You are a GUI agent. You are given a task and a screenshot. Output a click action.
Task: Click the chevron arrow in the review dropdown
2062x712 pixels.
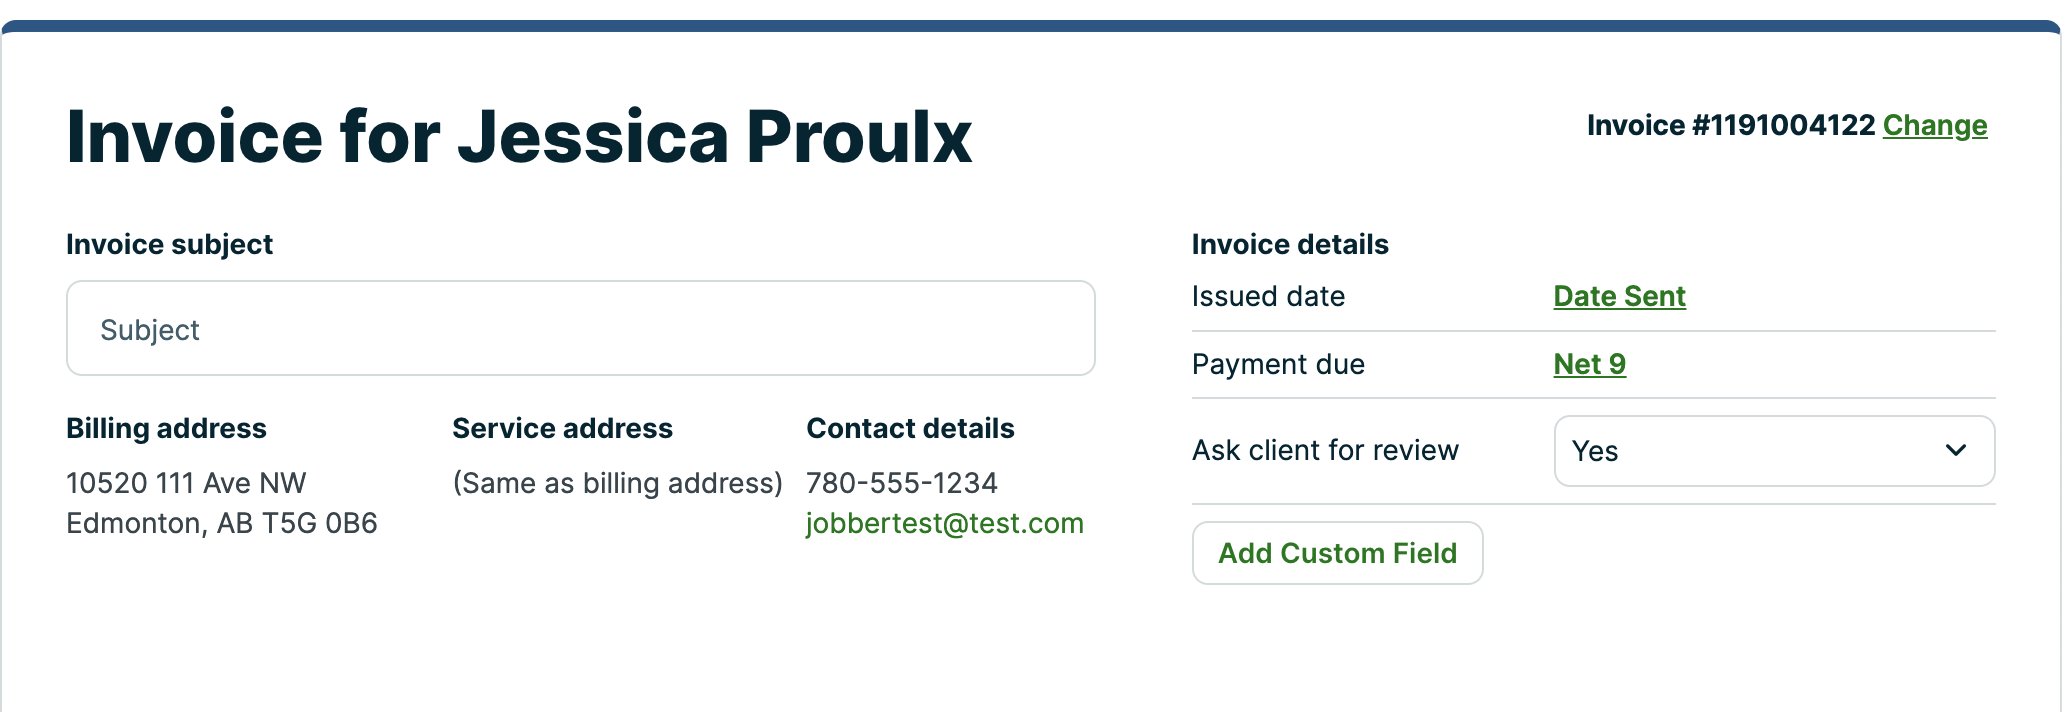(x=1955, y=451)
